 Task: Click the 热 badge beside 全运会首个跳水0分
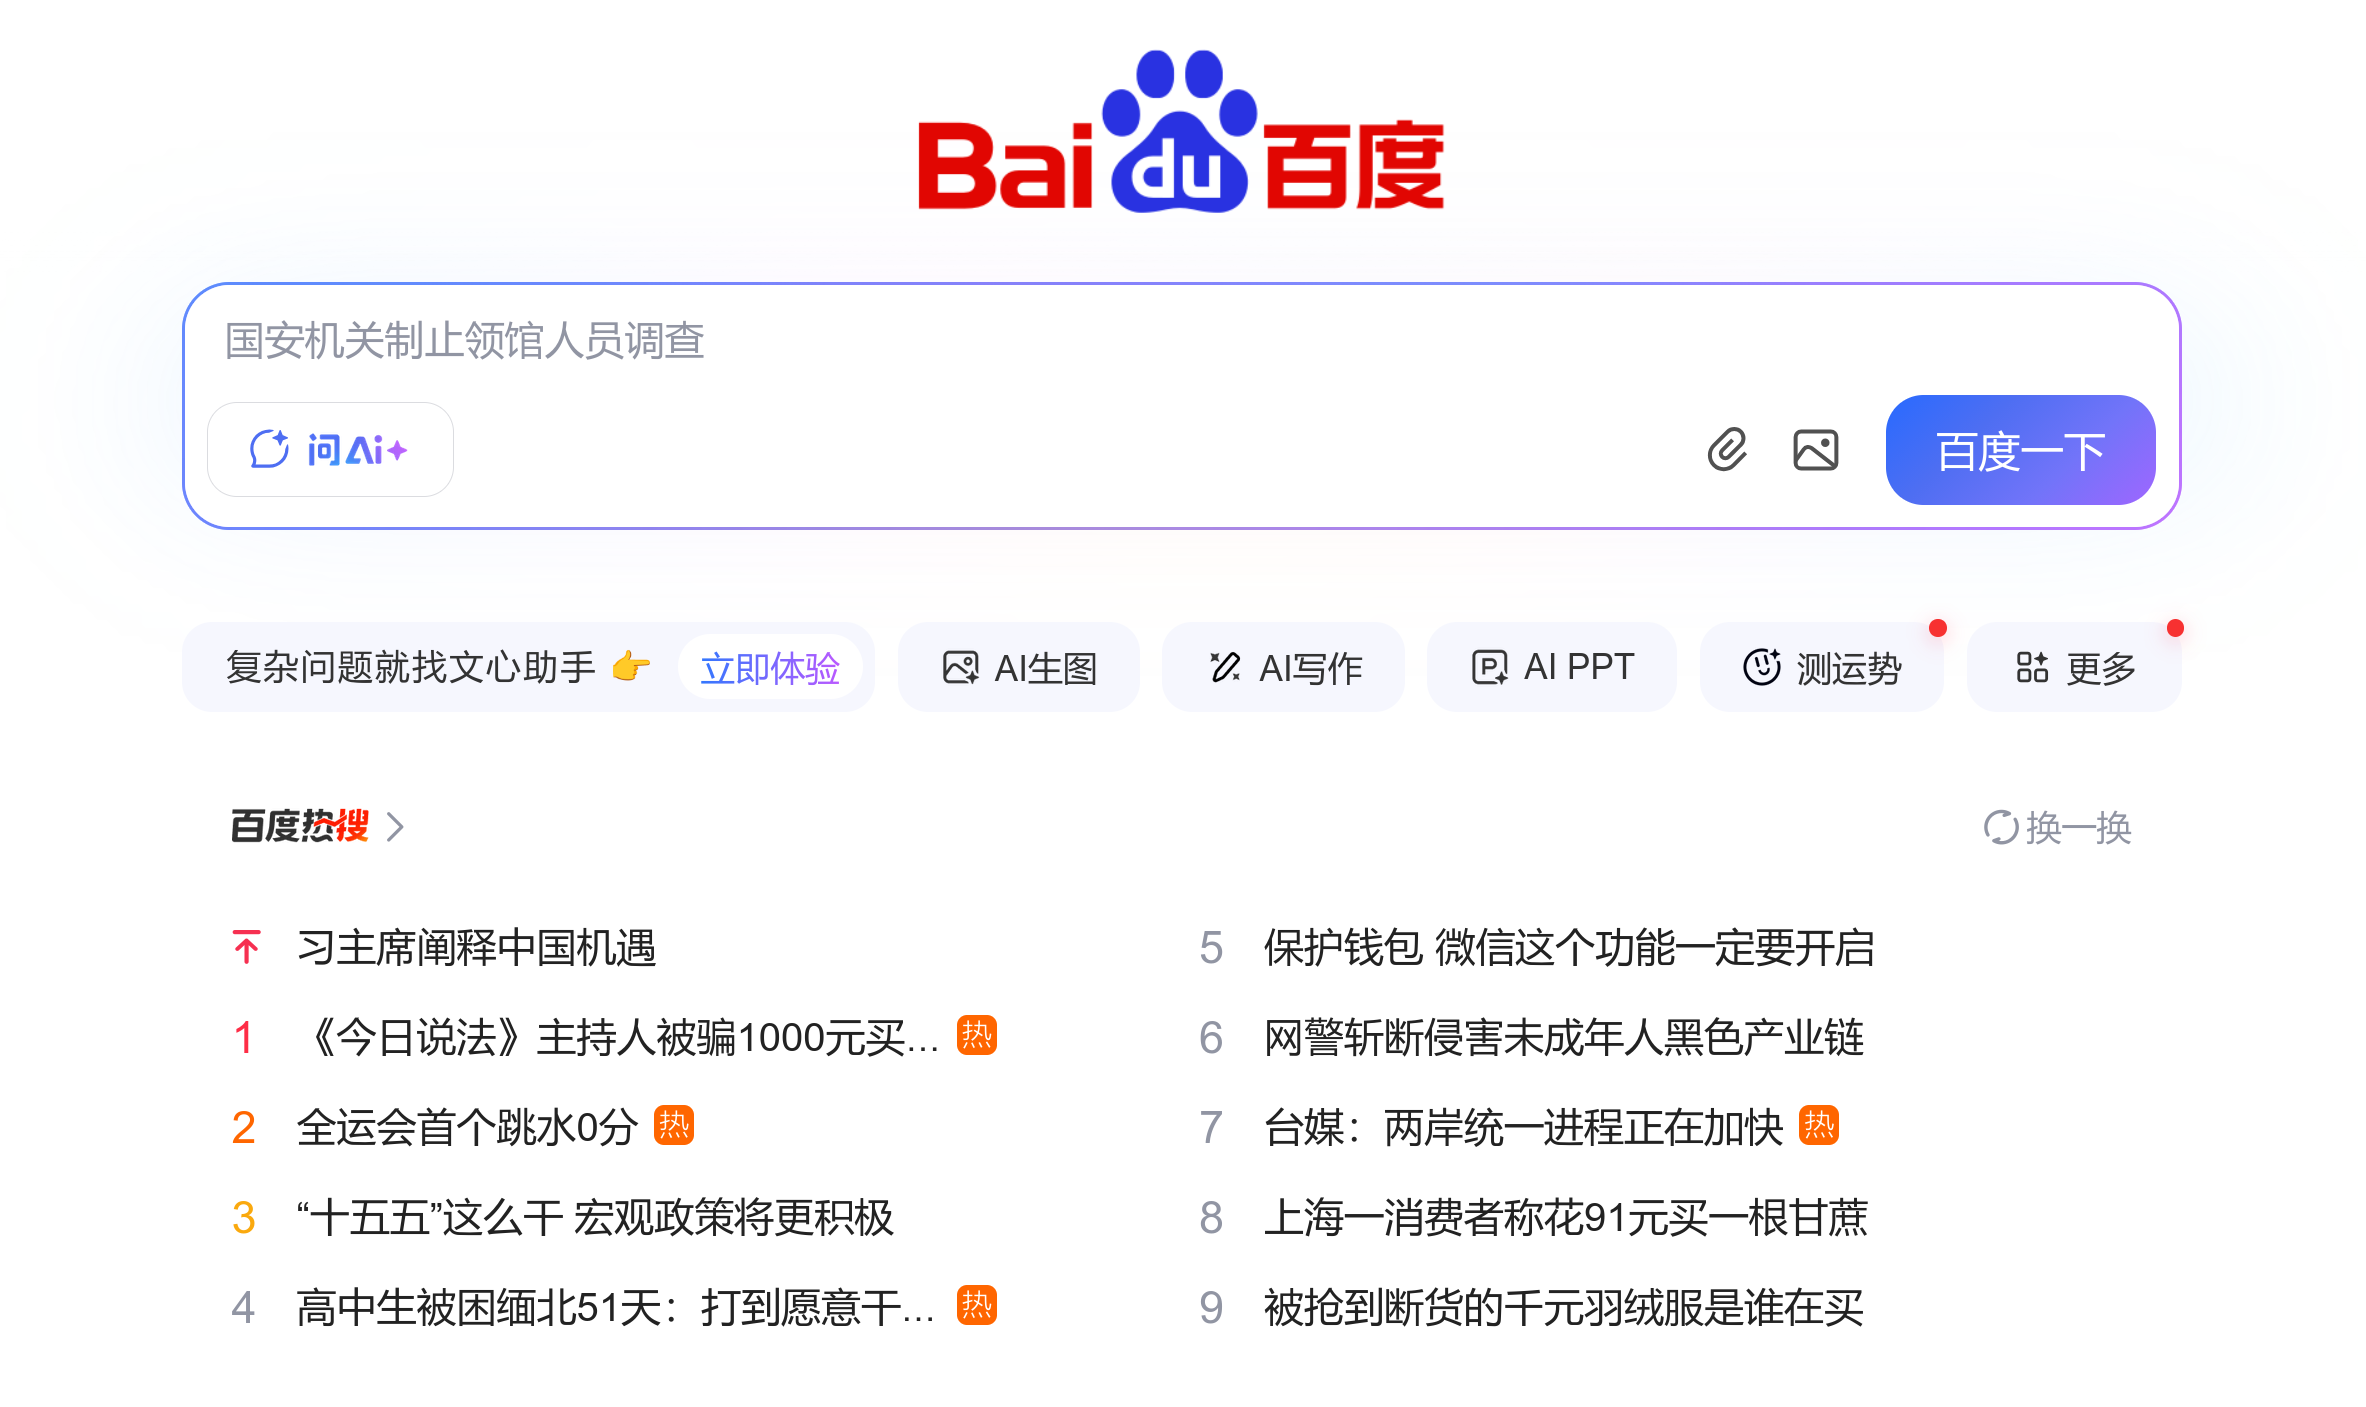[x=674, y=1125]
